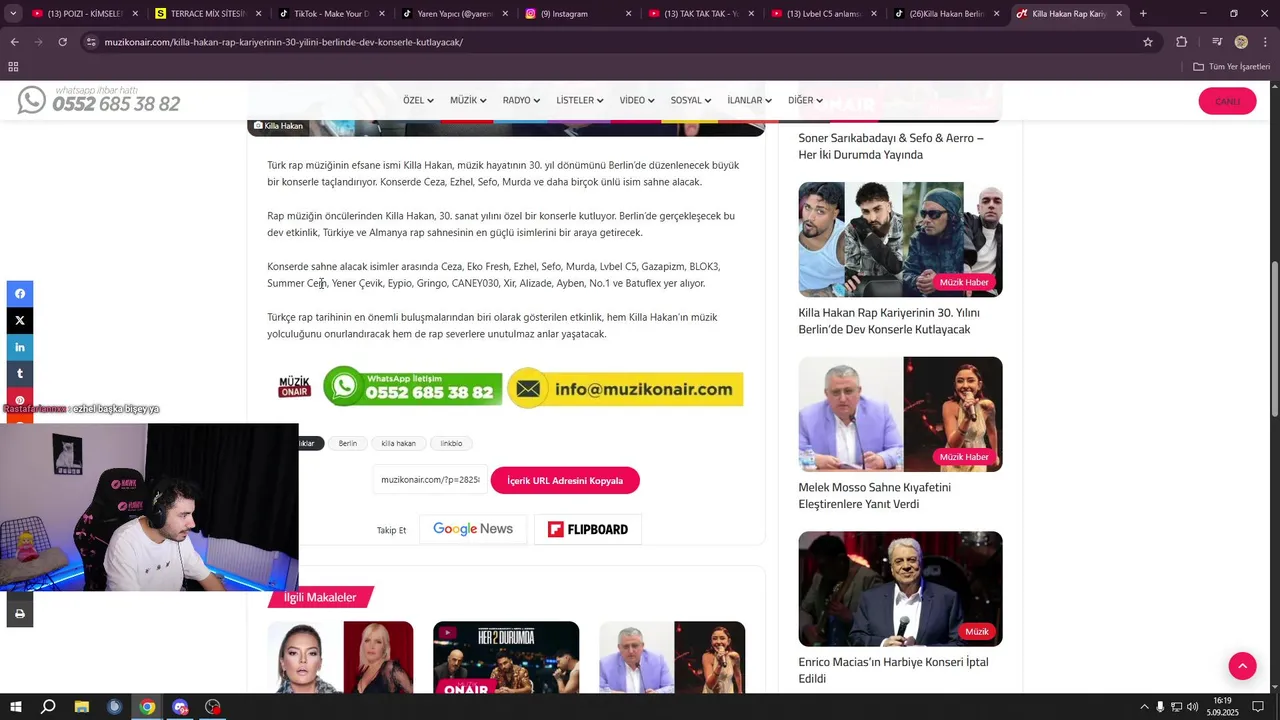Bookmark this page with the star icon
This screenshot has width=1280, height=720.
click(1148, 42)
